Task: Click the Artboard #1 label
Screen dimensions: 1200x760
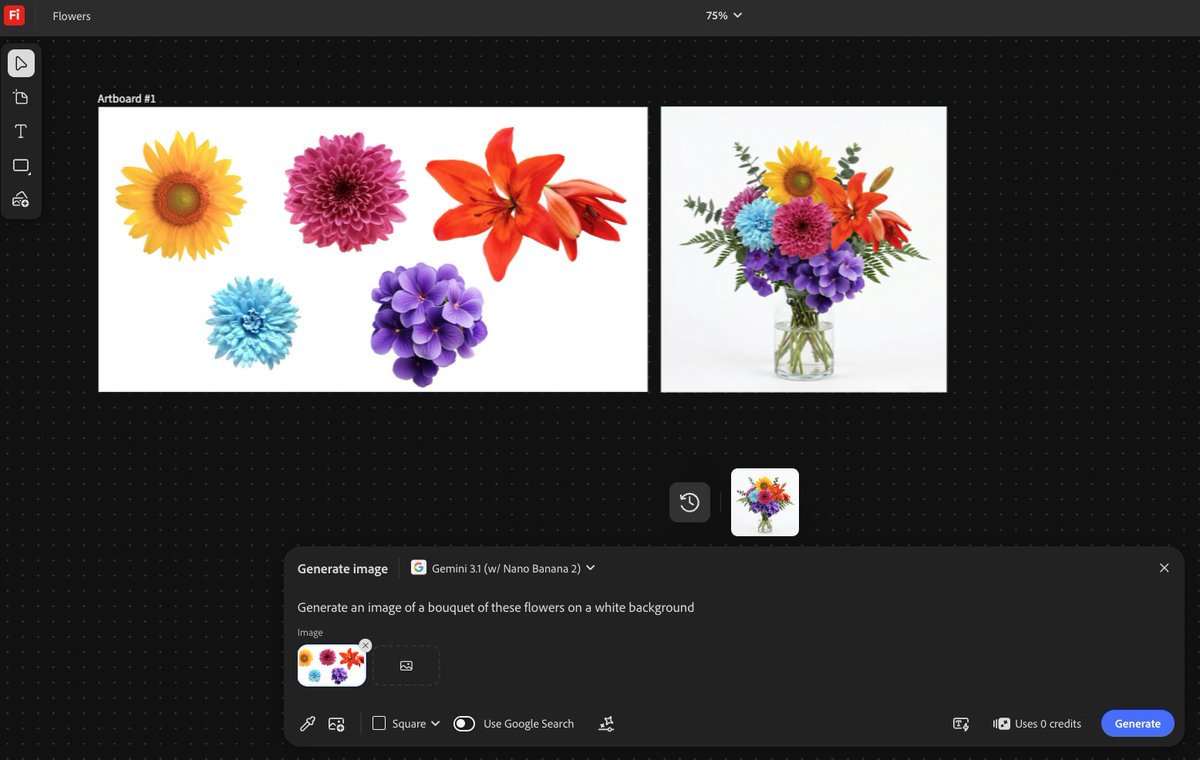Action: pyautogui.click(x=125, y=98)
